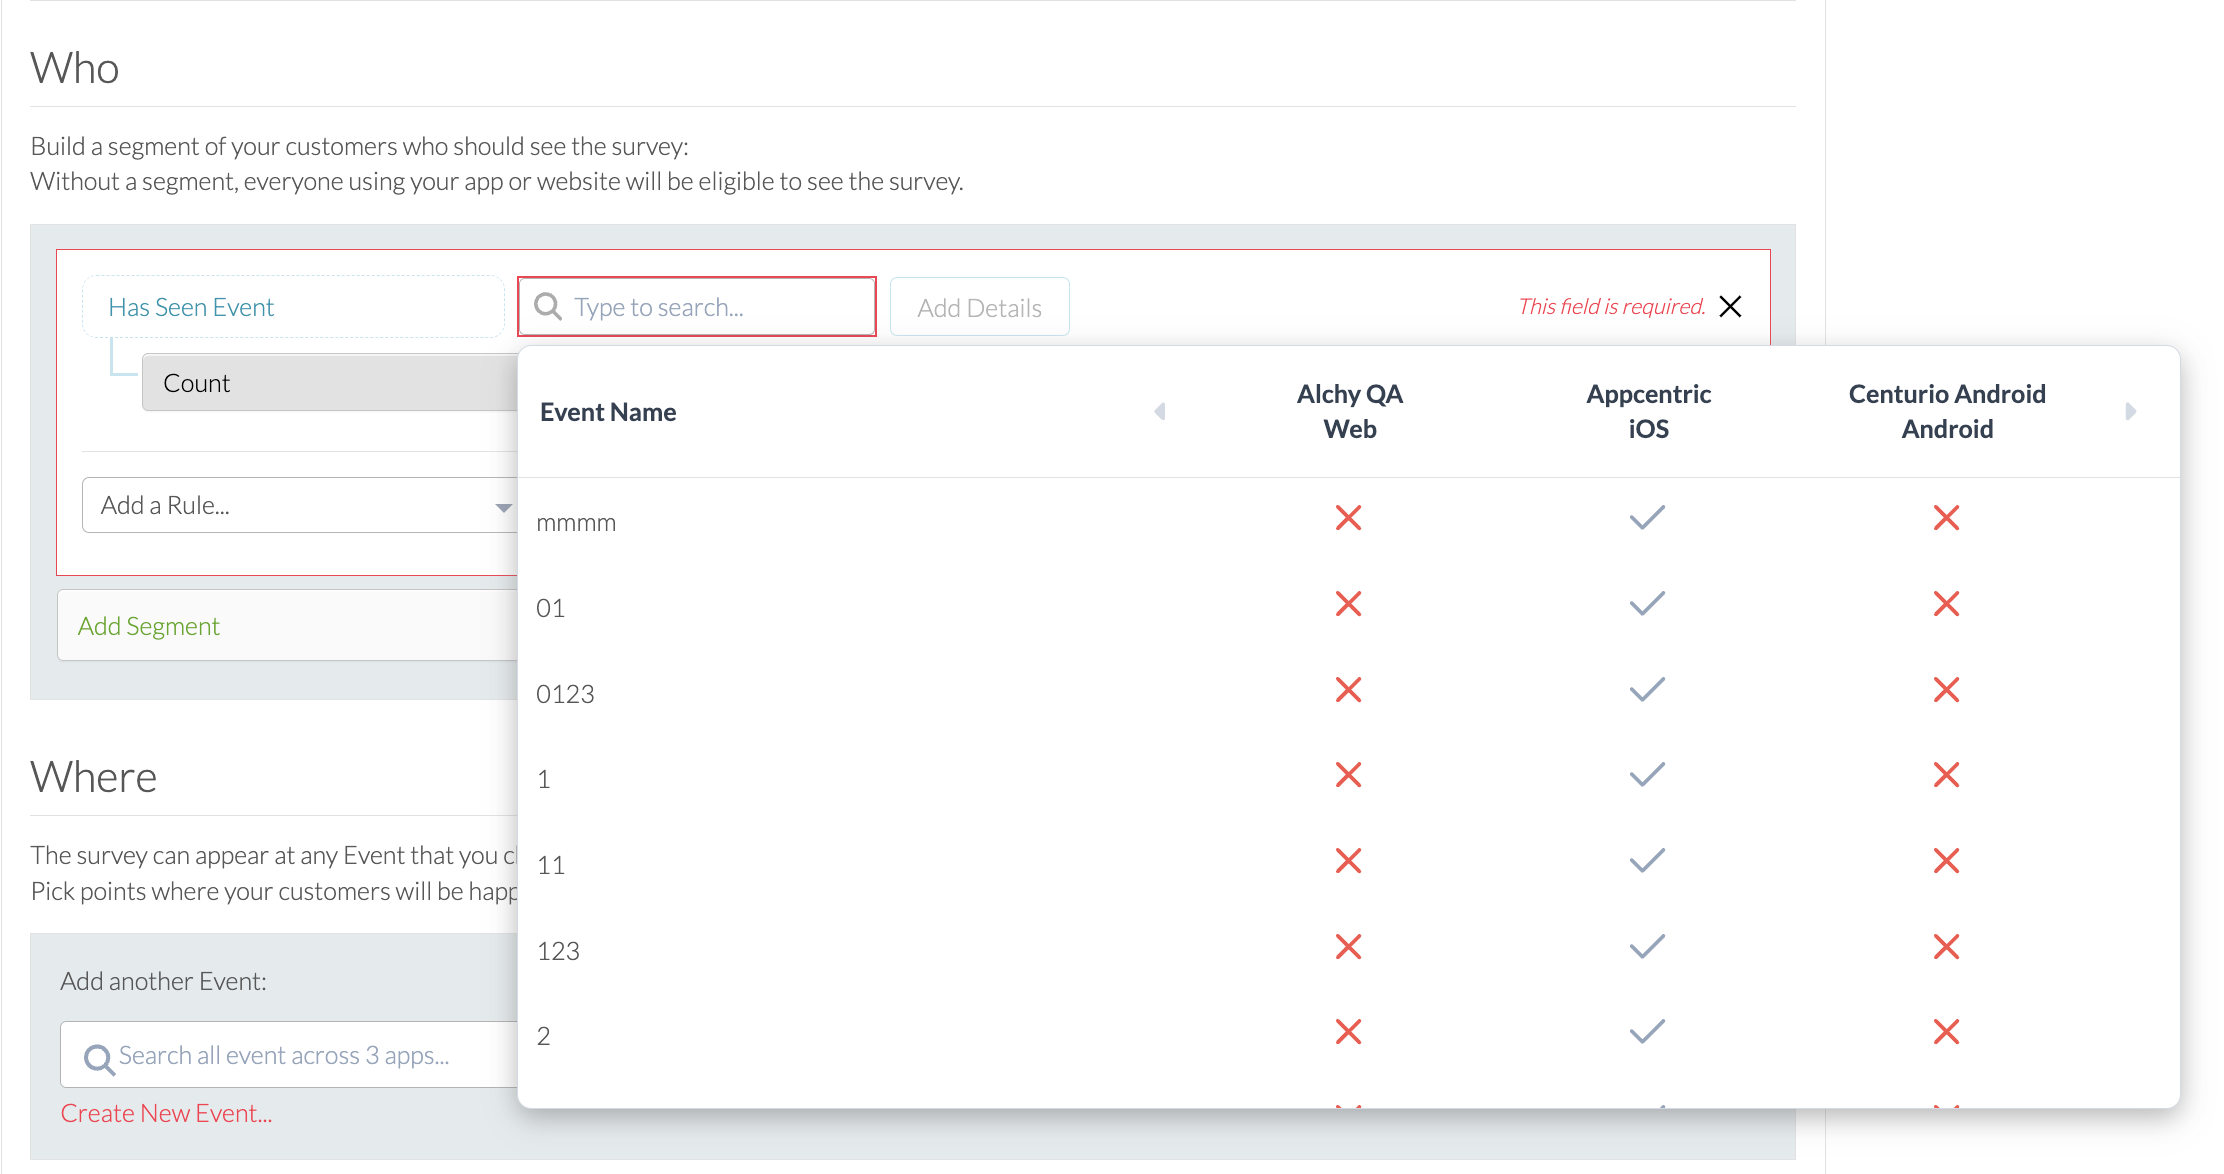This screenshot has height=1174, width=2224.
Task: Click the search icon in Add another Event
Action: [x=98, y=1057]
